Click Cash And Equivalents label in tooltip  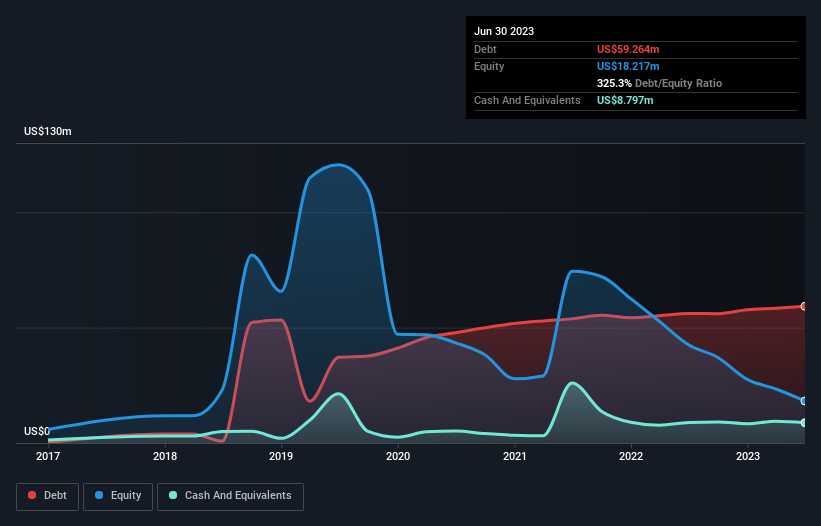tap(527, 100)
